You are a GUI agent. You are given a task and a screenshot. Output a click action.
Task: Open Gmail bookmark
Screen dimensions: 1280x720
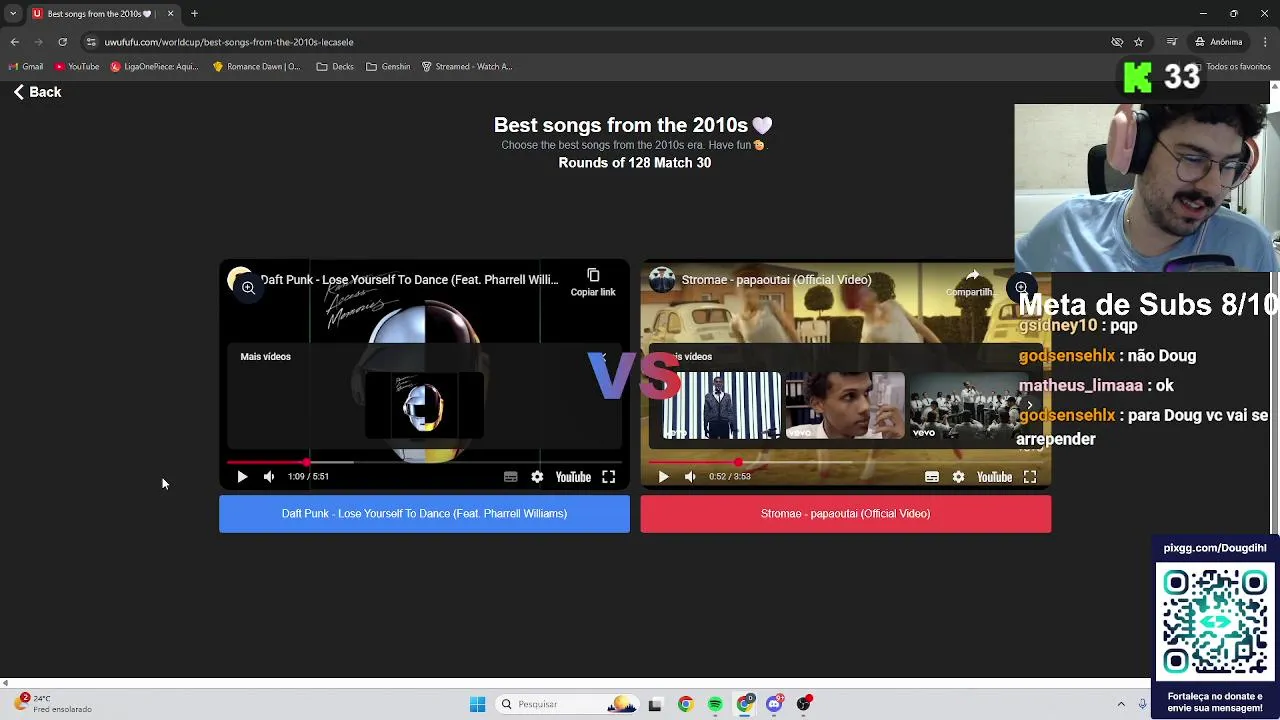pos(26,67)
